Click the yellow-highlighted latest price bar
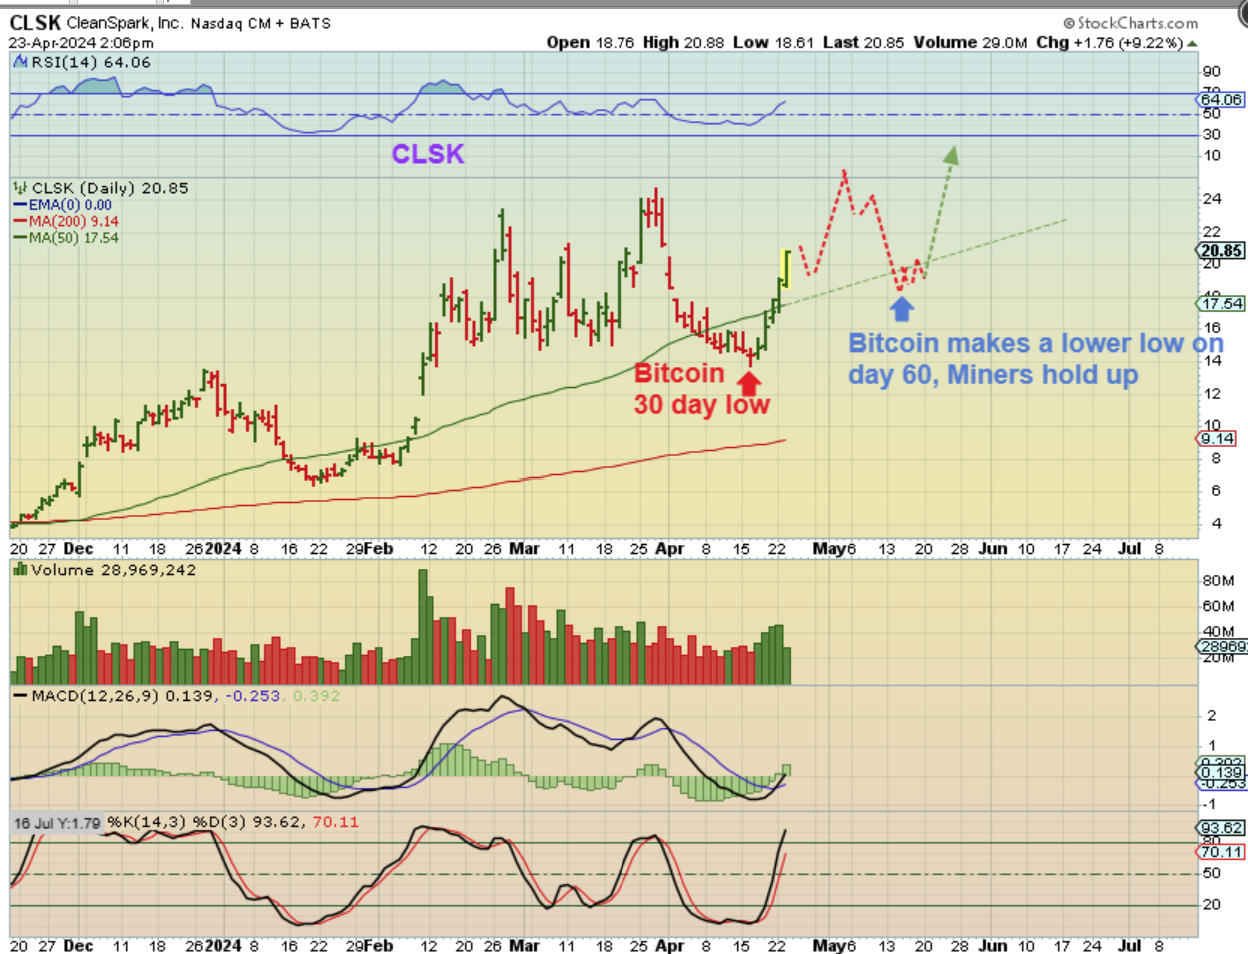The height and width of the screenshot is (954, 1248). click(x=786, y=269)
